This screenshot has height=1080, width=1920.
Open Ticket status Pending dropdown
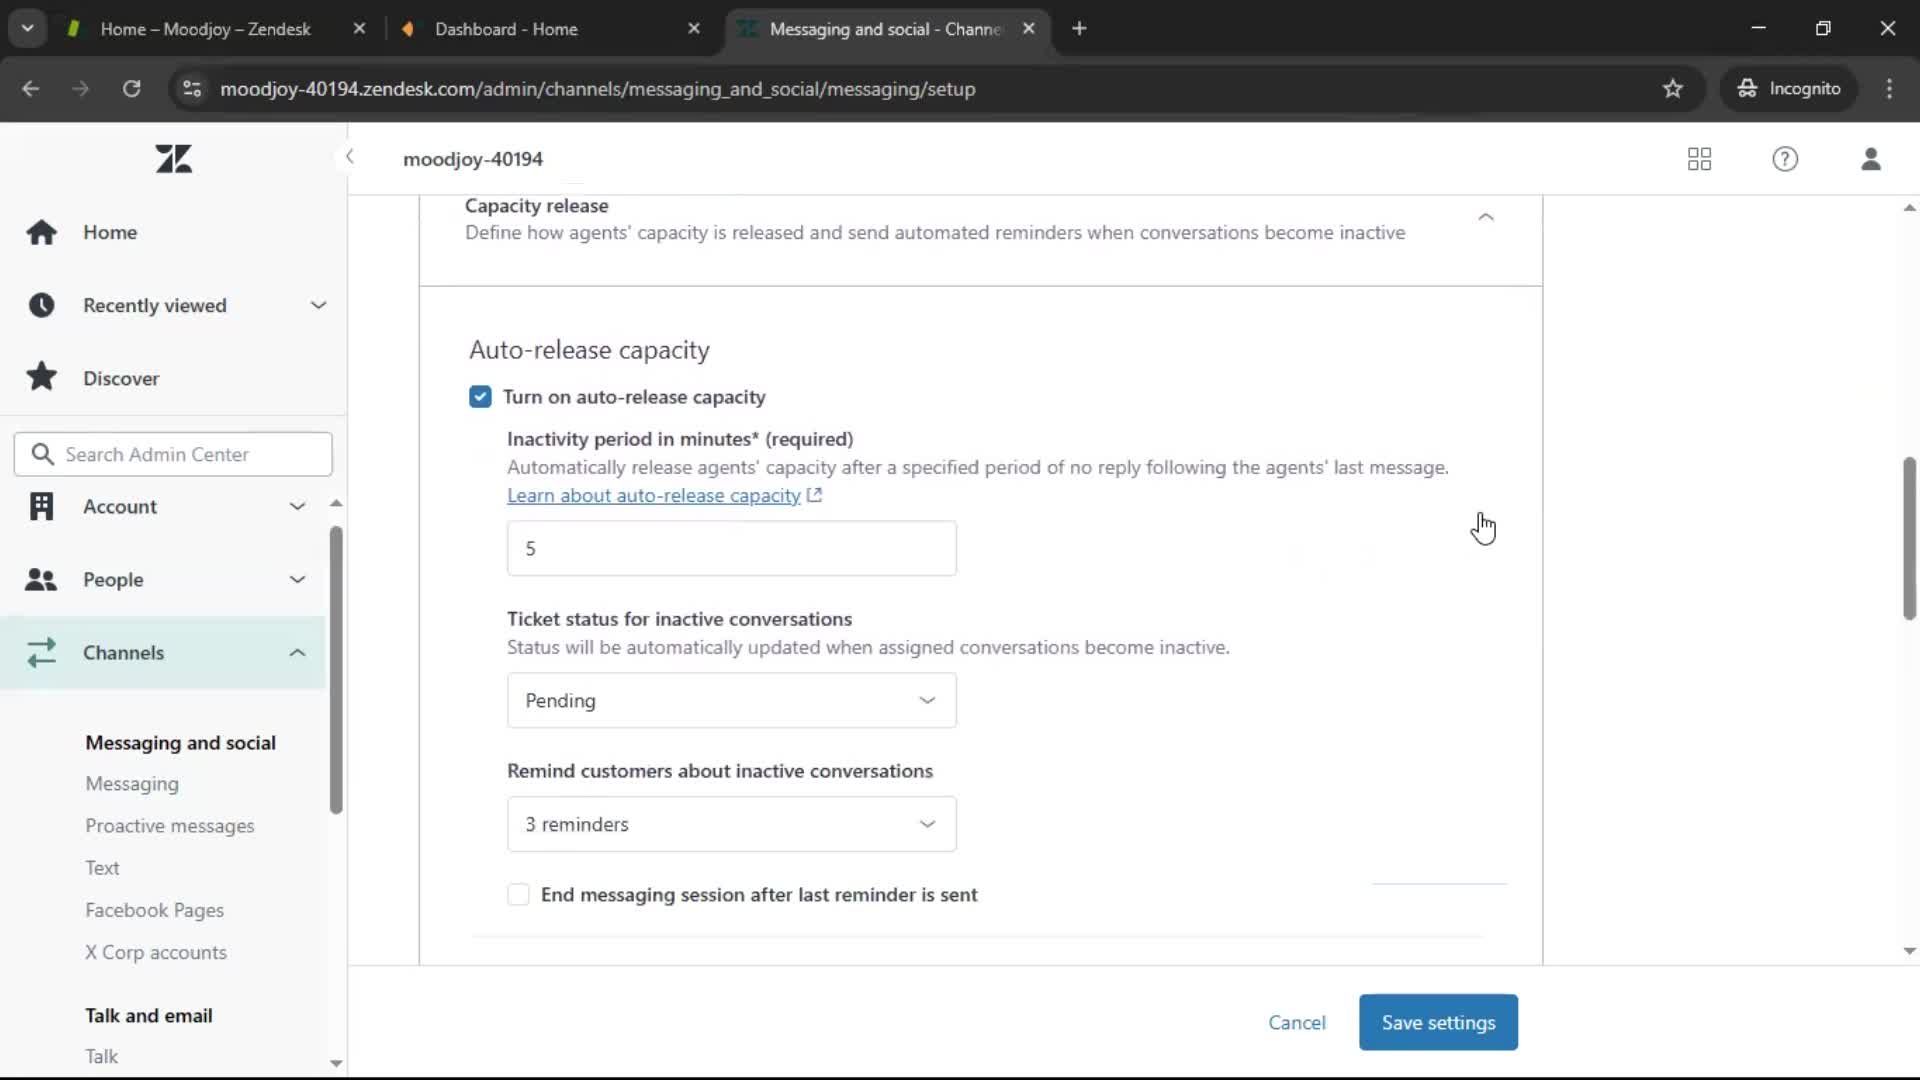(731, 700)
